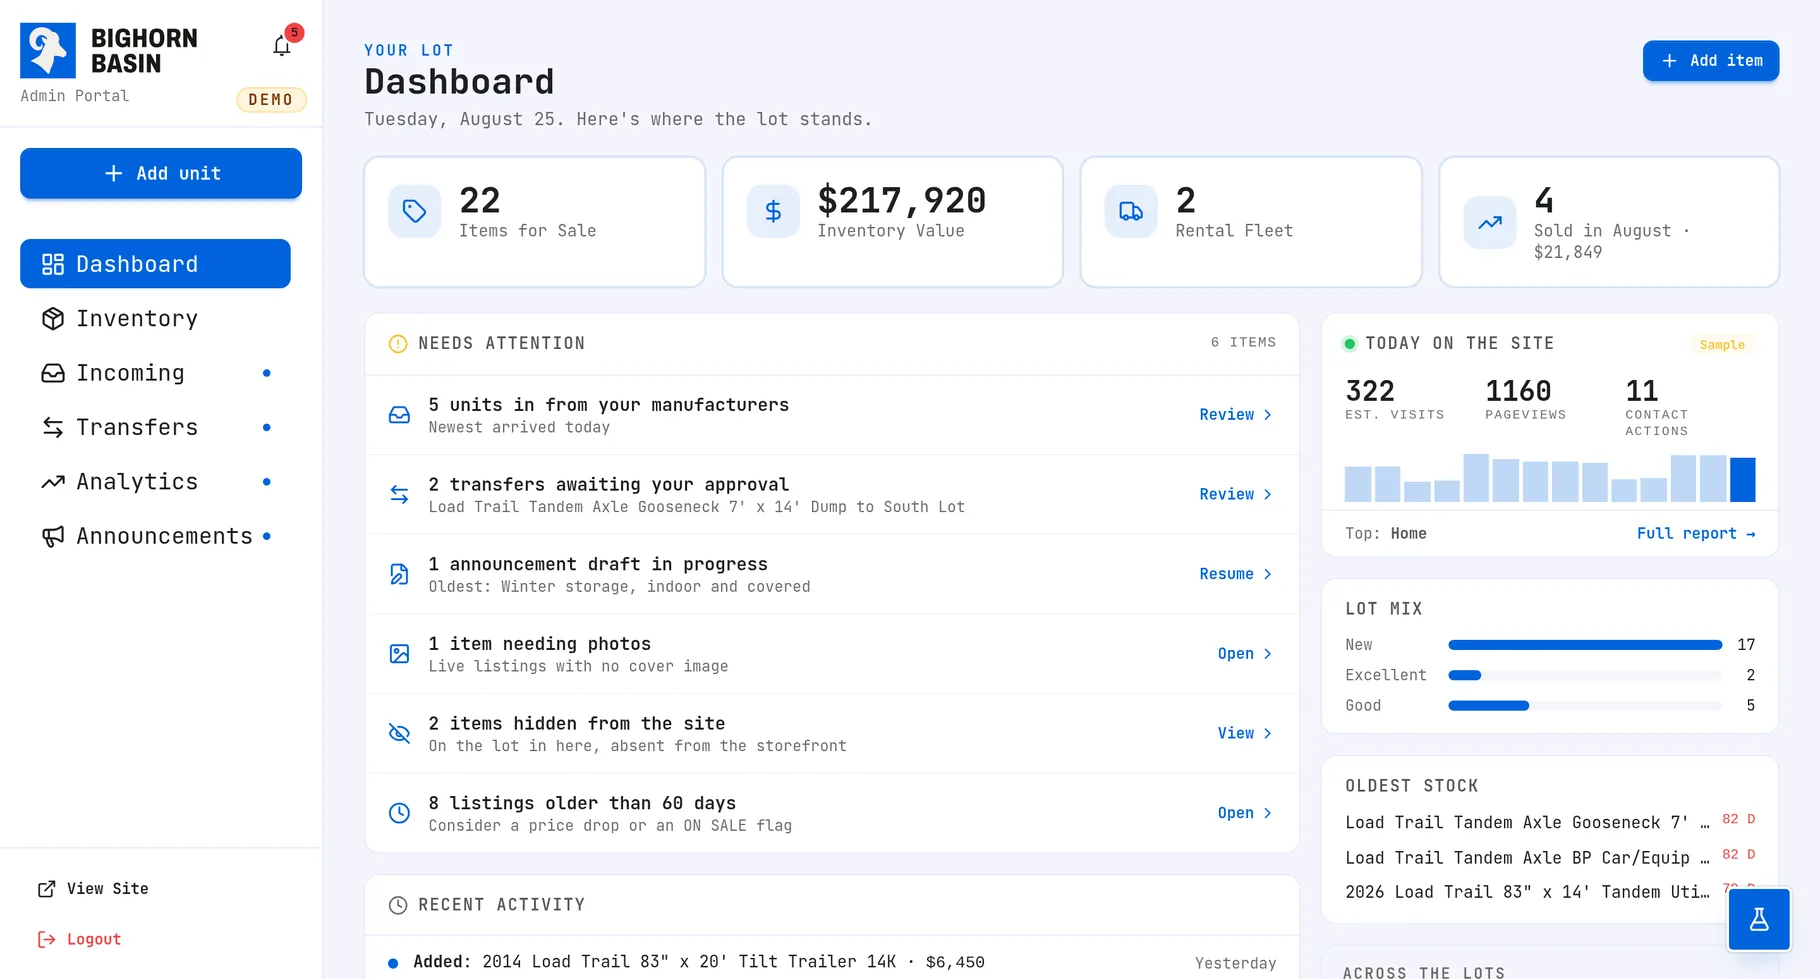Click the Inventory box icon in sidebar
1820x979 pixels.
[x=53, y=318]
